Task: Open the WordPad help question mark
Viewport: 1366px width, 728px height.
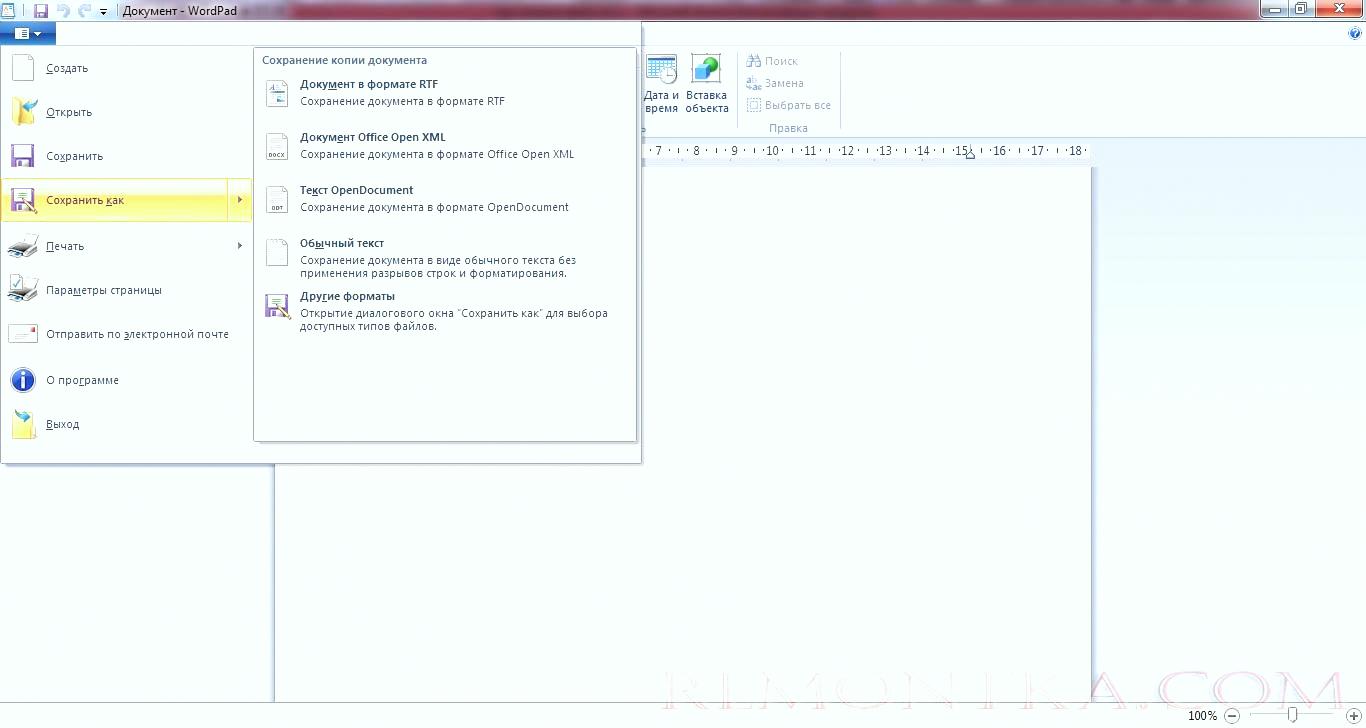Action: (x=1355, y=33)
